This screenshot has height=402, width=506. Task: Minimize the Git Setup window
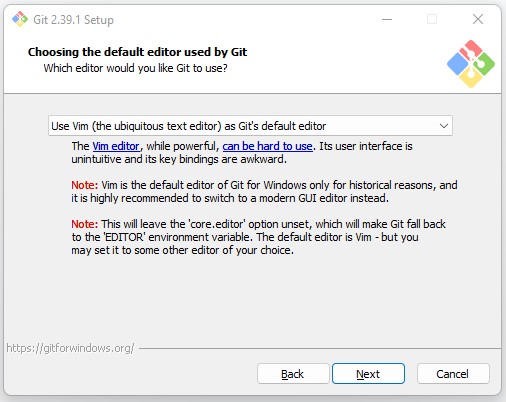tap(387, 19)
